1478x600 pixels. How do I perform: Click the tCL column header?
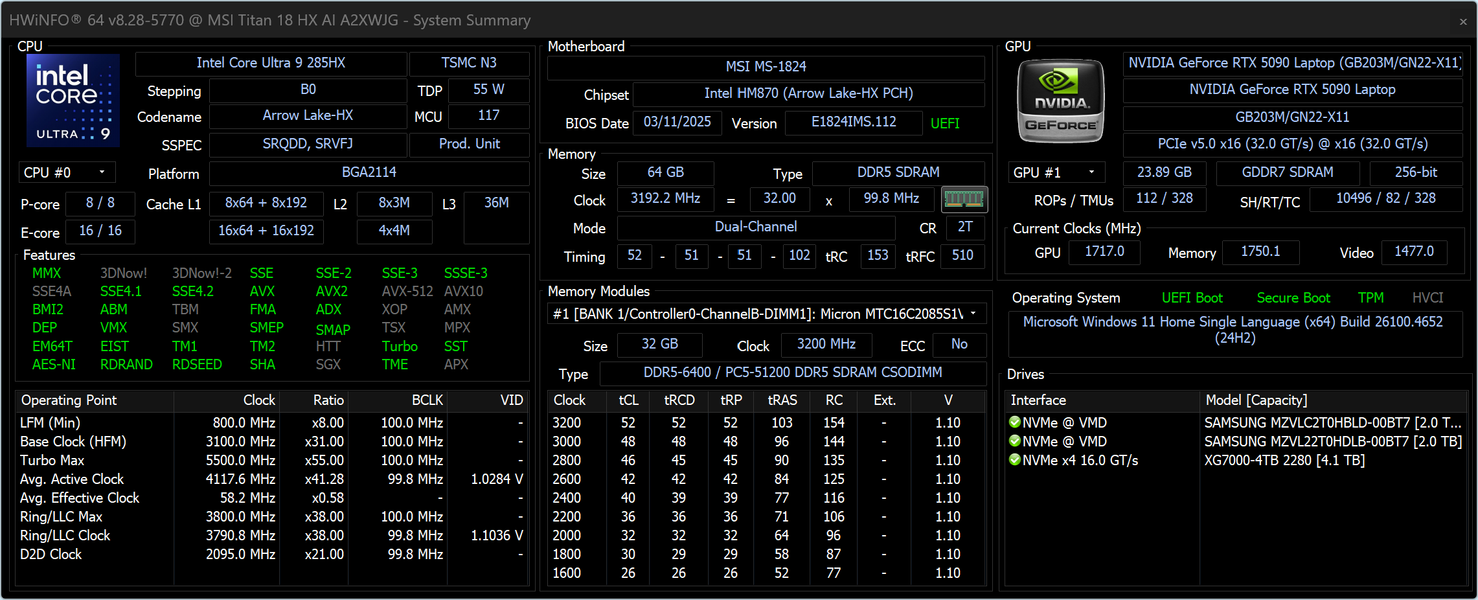point(628,400)
